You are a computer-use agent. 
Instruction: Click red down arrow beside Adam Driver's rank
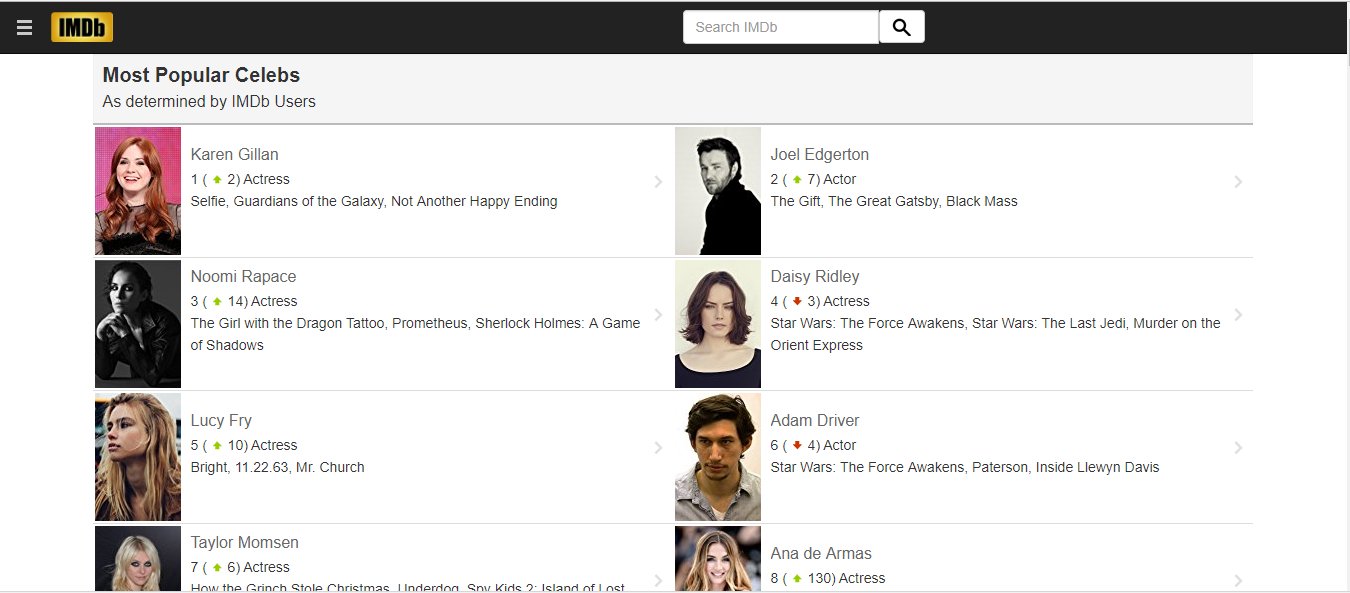pyautogui.click(x=797, y=446)
